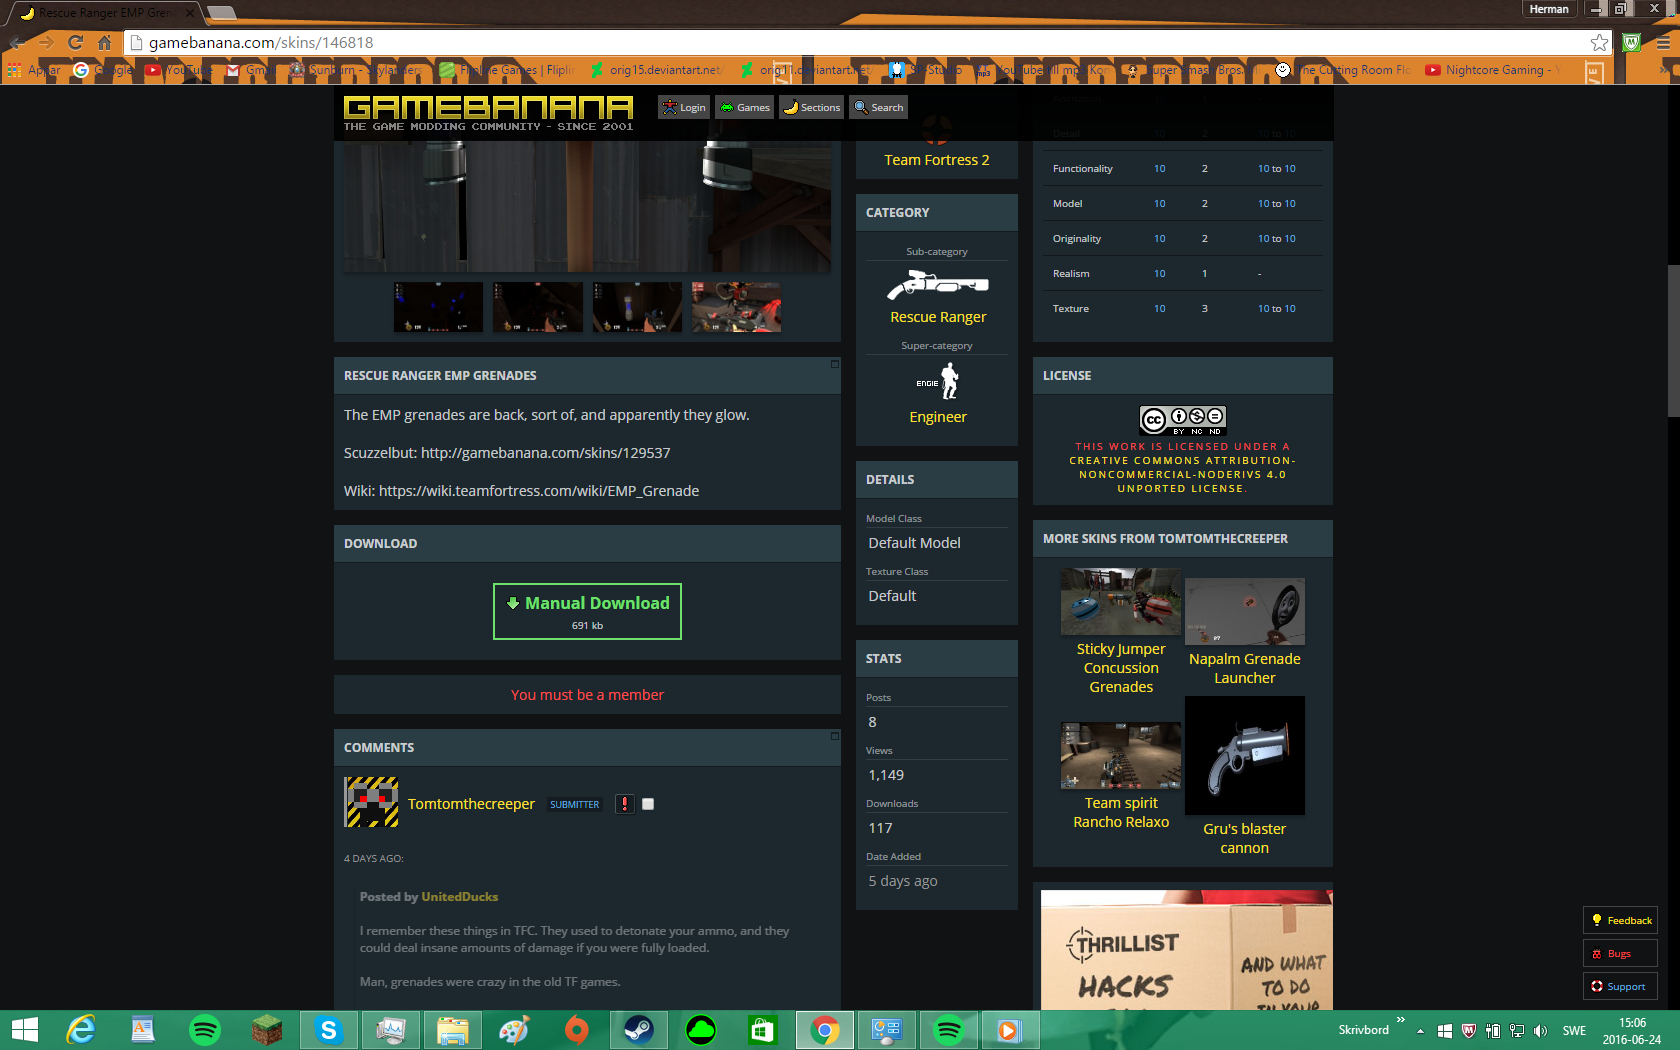Viewport: 1680px width, 1050px height.
Task: Open the fourth red-tinted screenshot thumbnail
Action: [736, 307]
